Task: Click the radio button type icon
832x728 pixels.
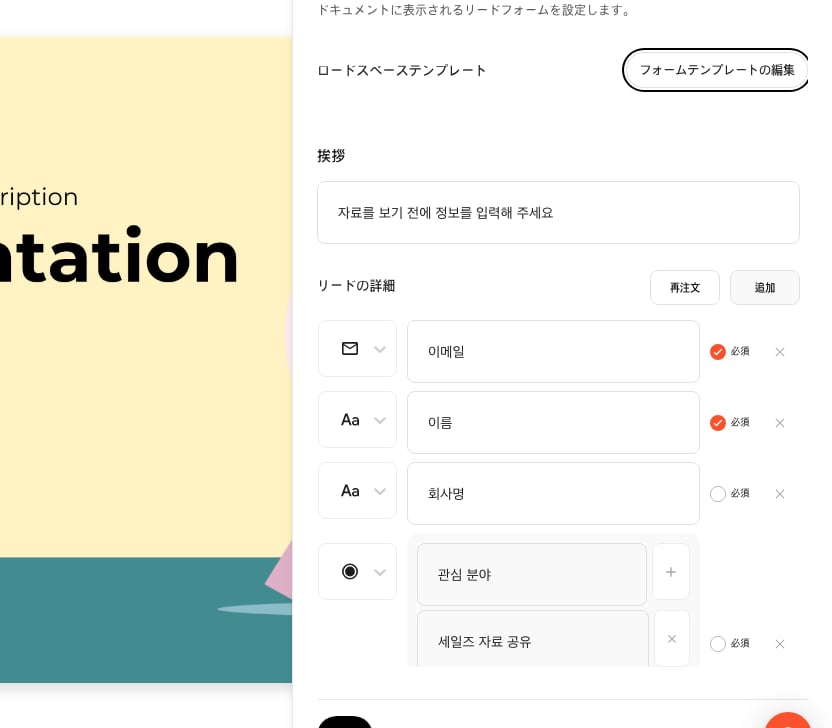Action: tap(350, 571)
